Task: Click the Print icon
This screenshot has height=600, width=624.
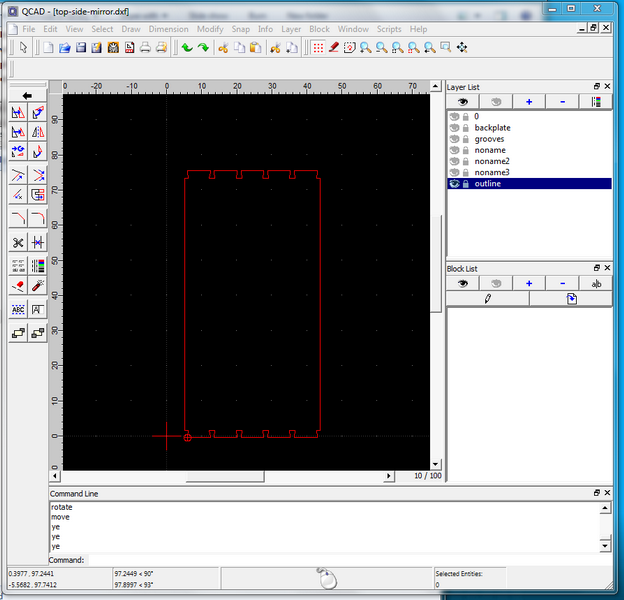Action: pyautogui.click(x=145, y=48)
